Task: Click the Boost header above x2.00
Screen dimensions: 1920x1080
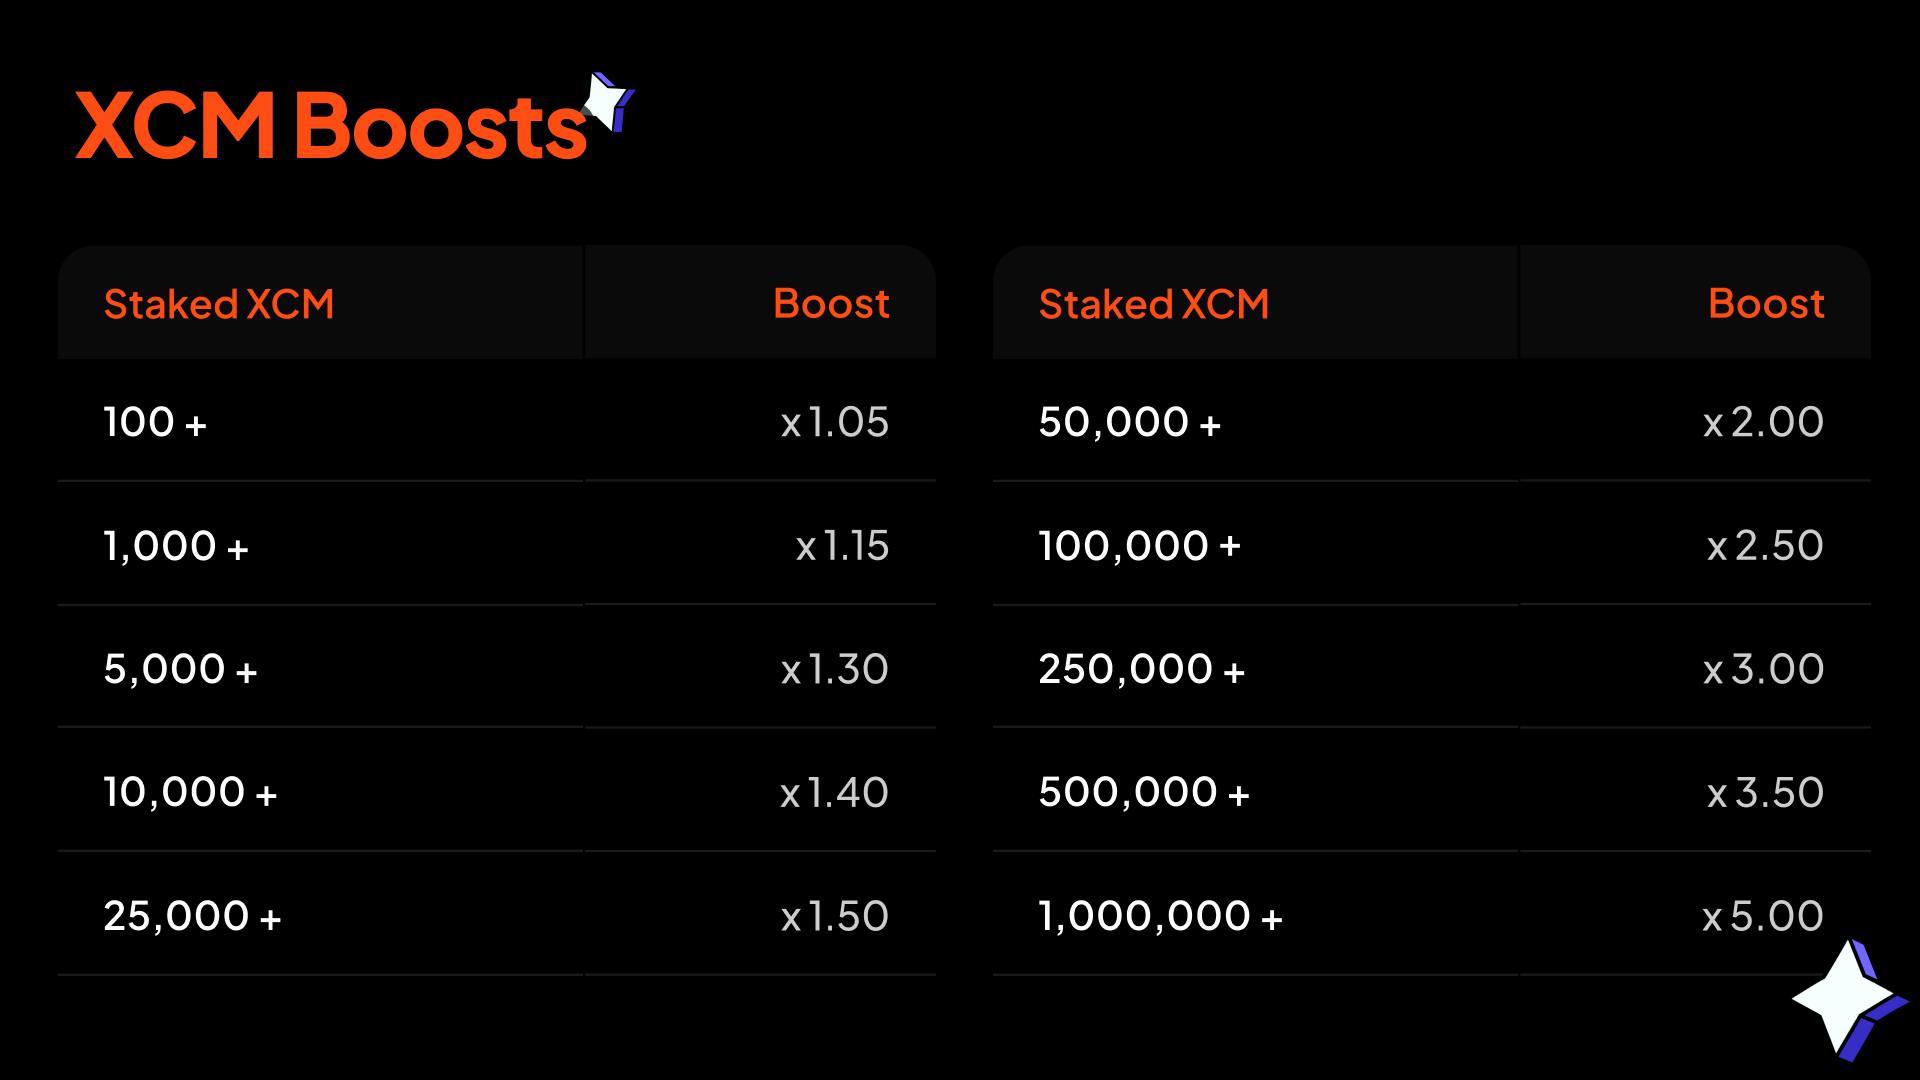Action: [x=1766, y=304]
